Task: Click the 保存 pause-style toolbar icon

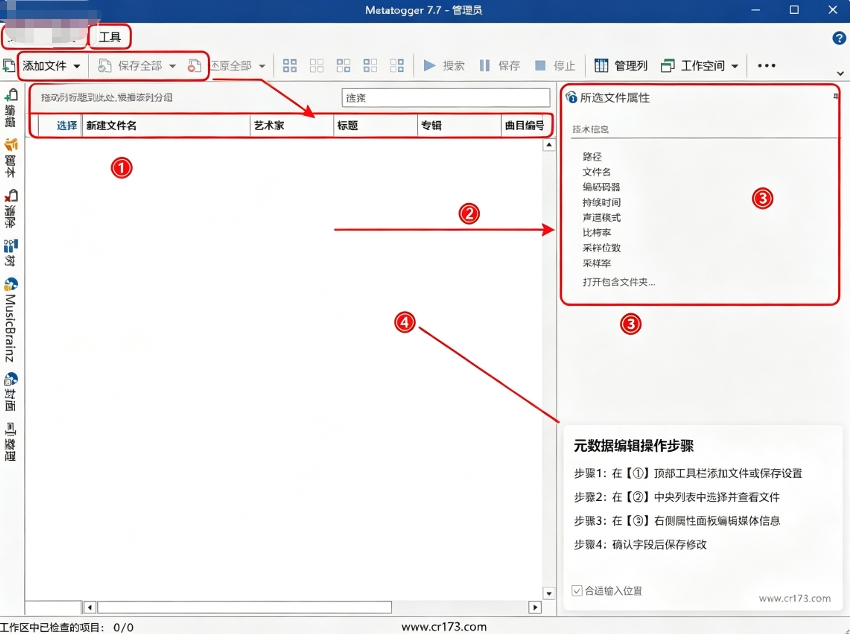Action: tap(485, 66)
